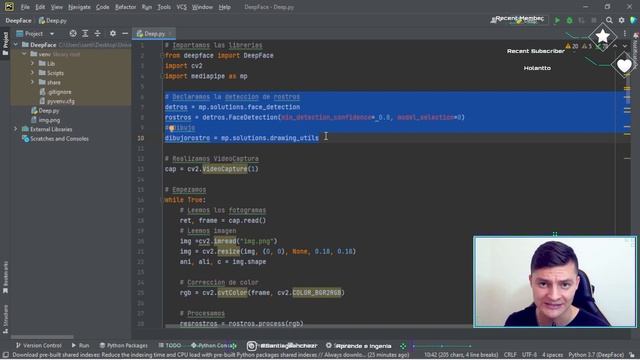The image size is (640, 360).
Task: Click the editor horizontal scrollbar
Action: 318,326
